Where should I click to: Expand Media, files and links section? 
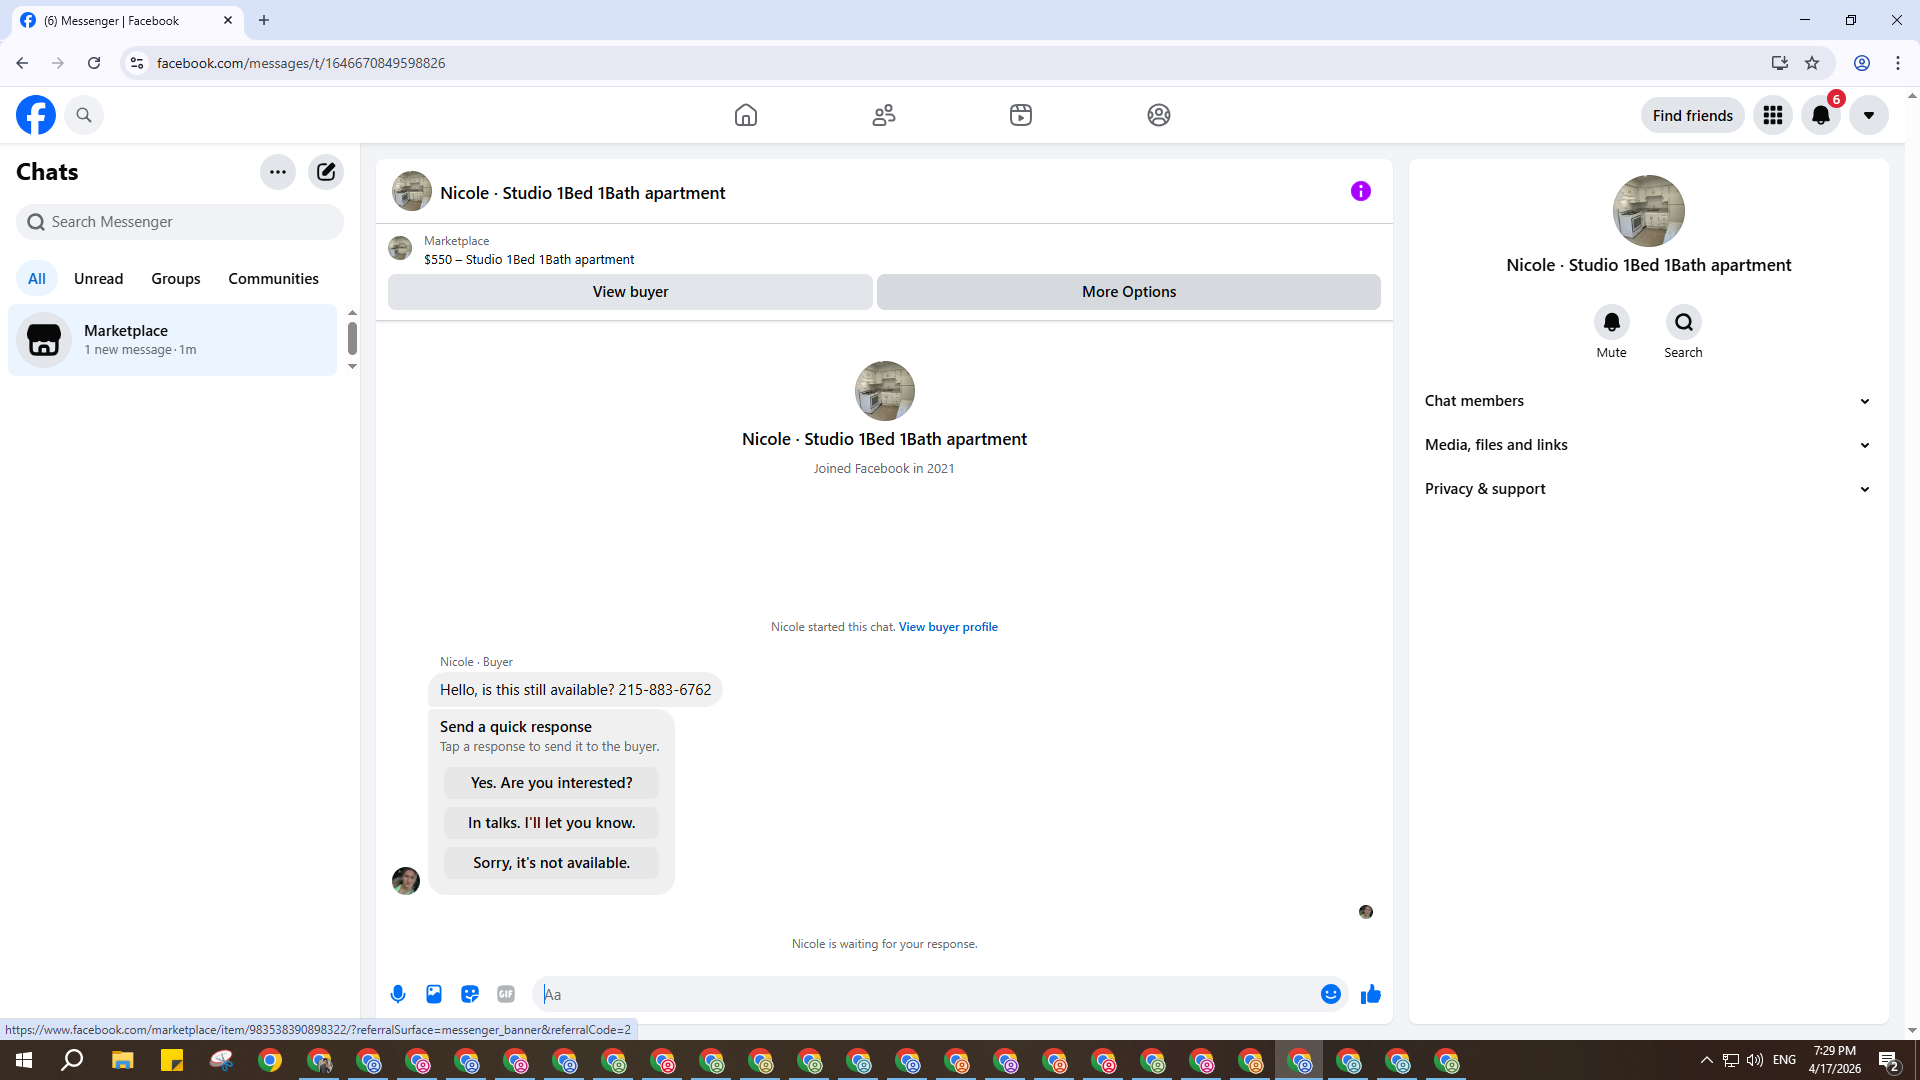pos(1647,445)
